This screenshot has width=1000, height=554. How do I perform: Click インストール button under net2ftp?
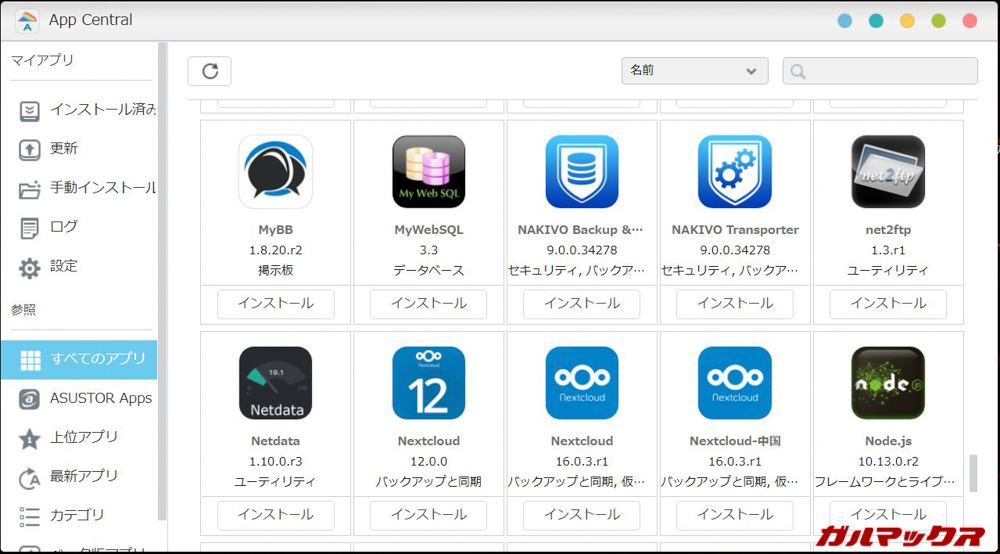pos(887,304)
